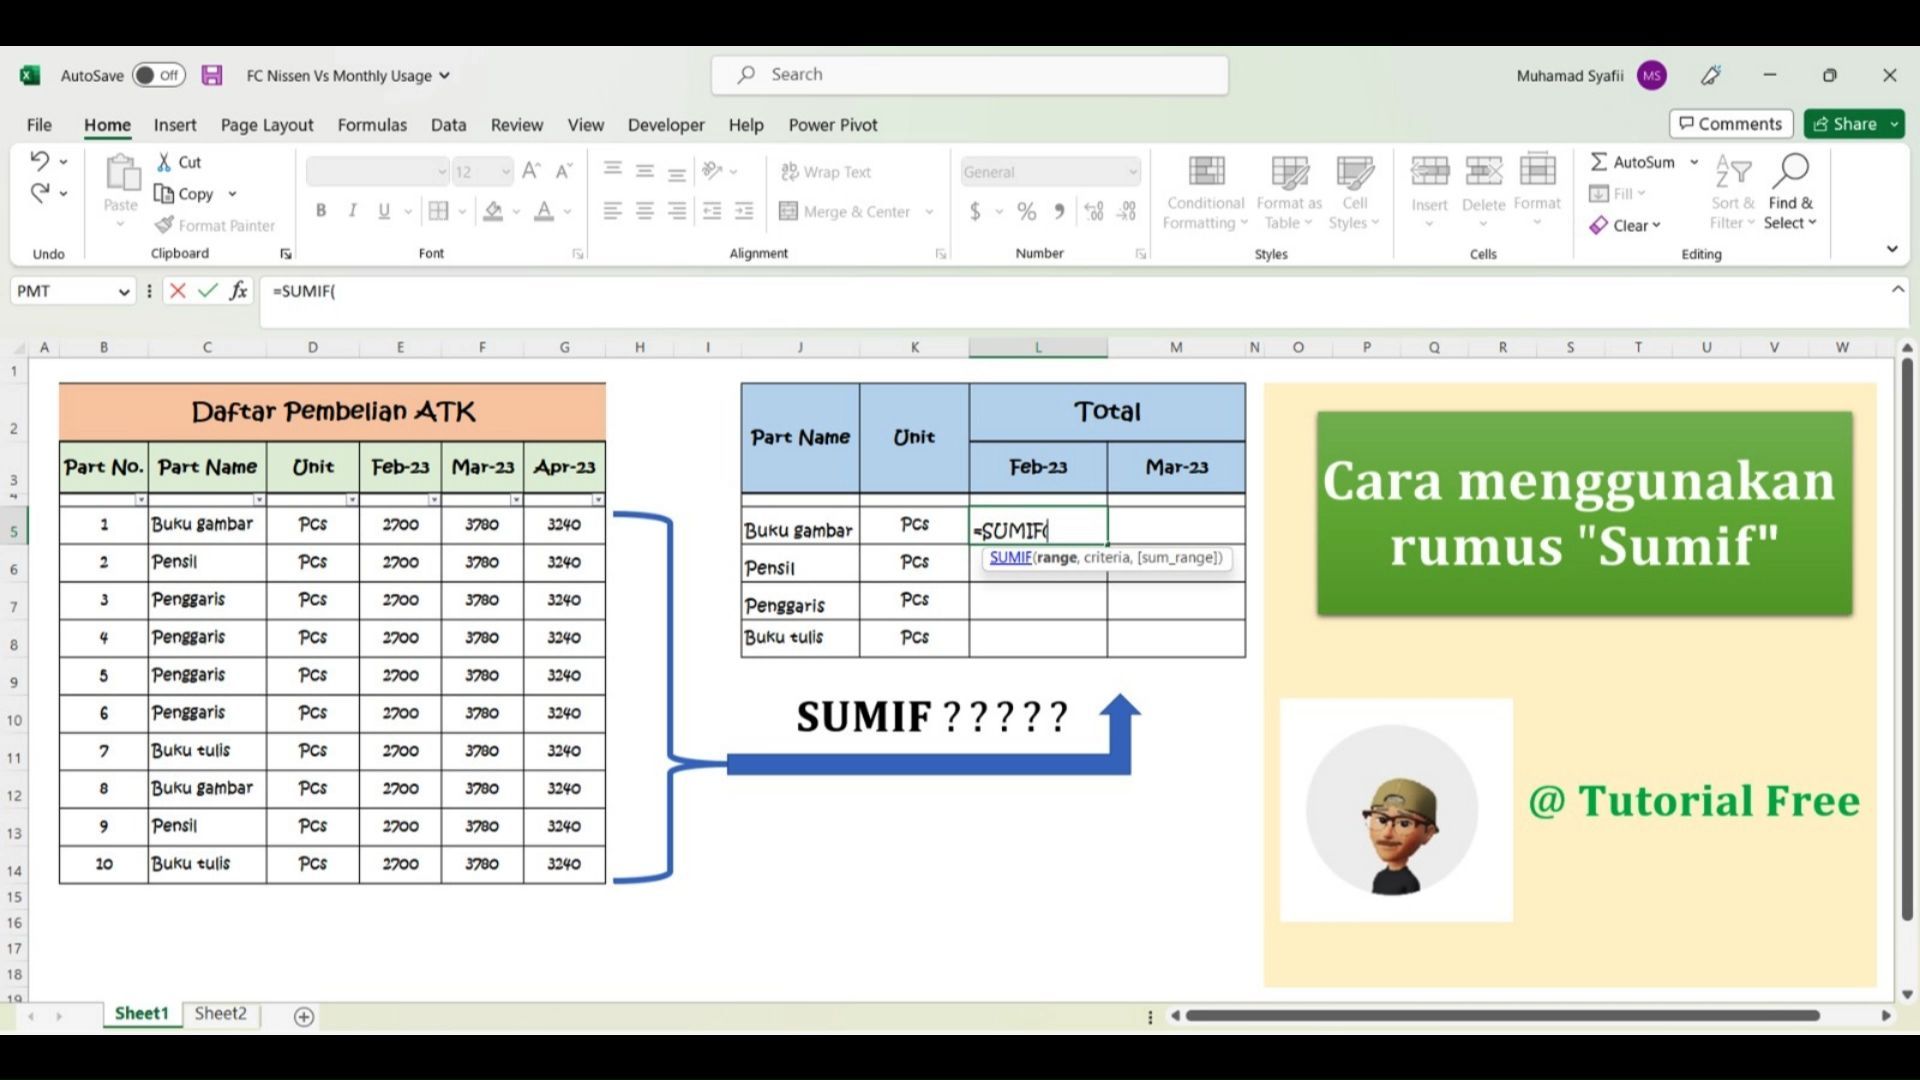Click the Copy icon

point(164,194)
